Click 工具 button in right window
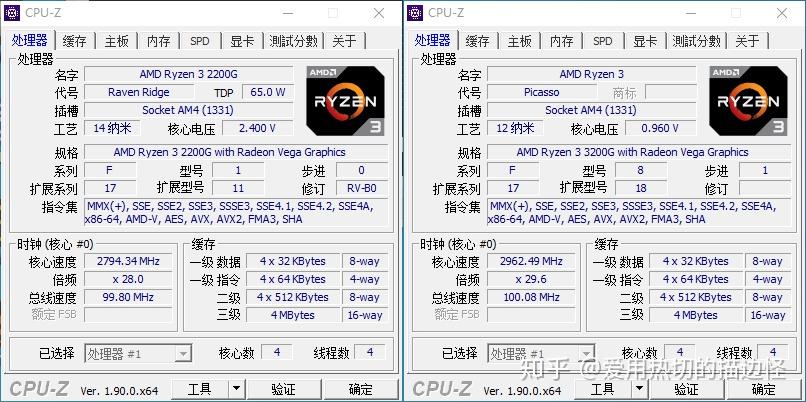 [x=603, y=389]
